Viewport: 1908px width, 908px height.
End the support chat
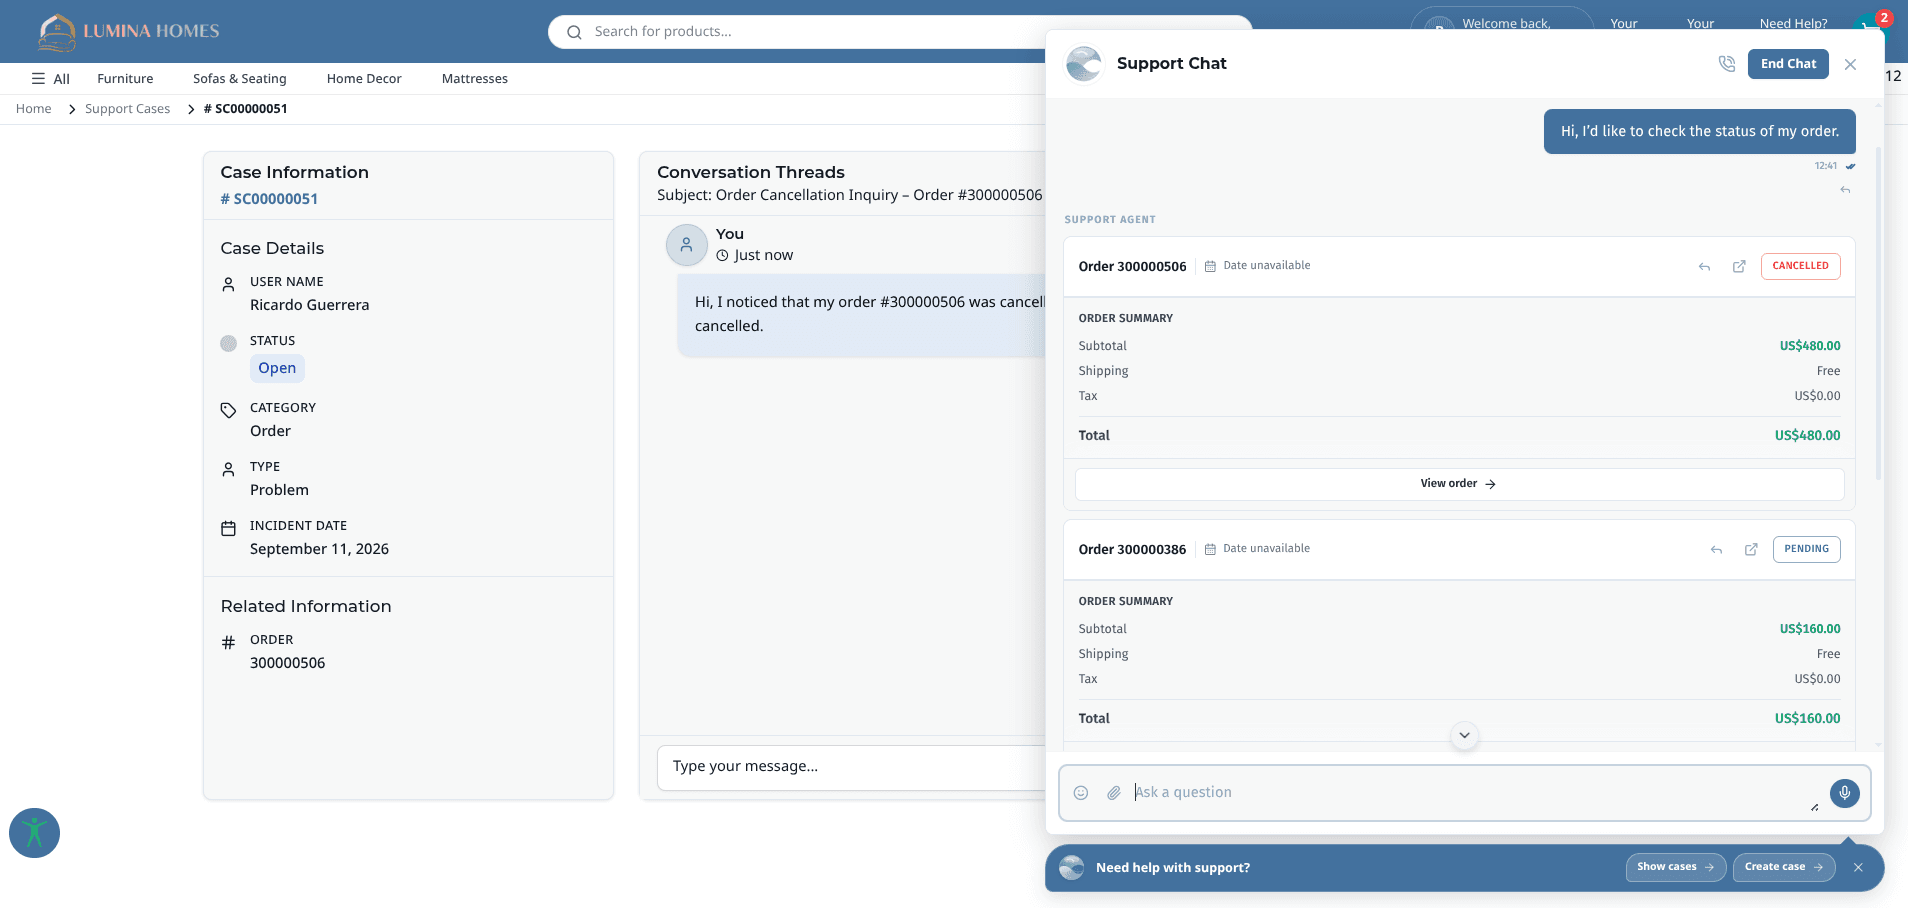pos(1788,64)
